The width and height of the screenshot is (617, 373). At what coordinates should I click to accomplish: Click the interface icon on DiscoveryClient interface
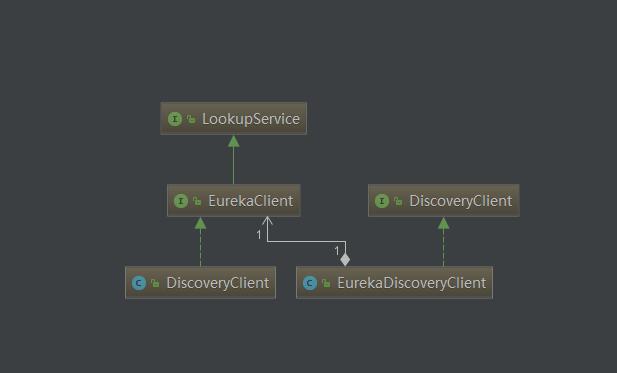(382, 201)
